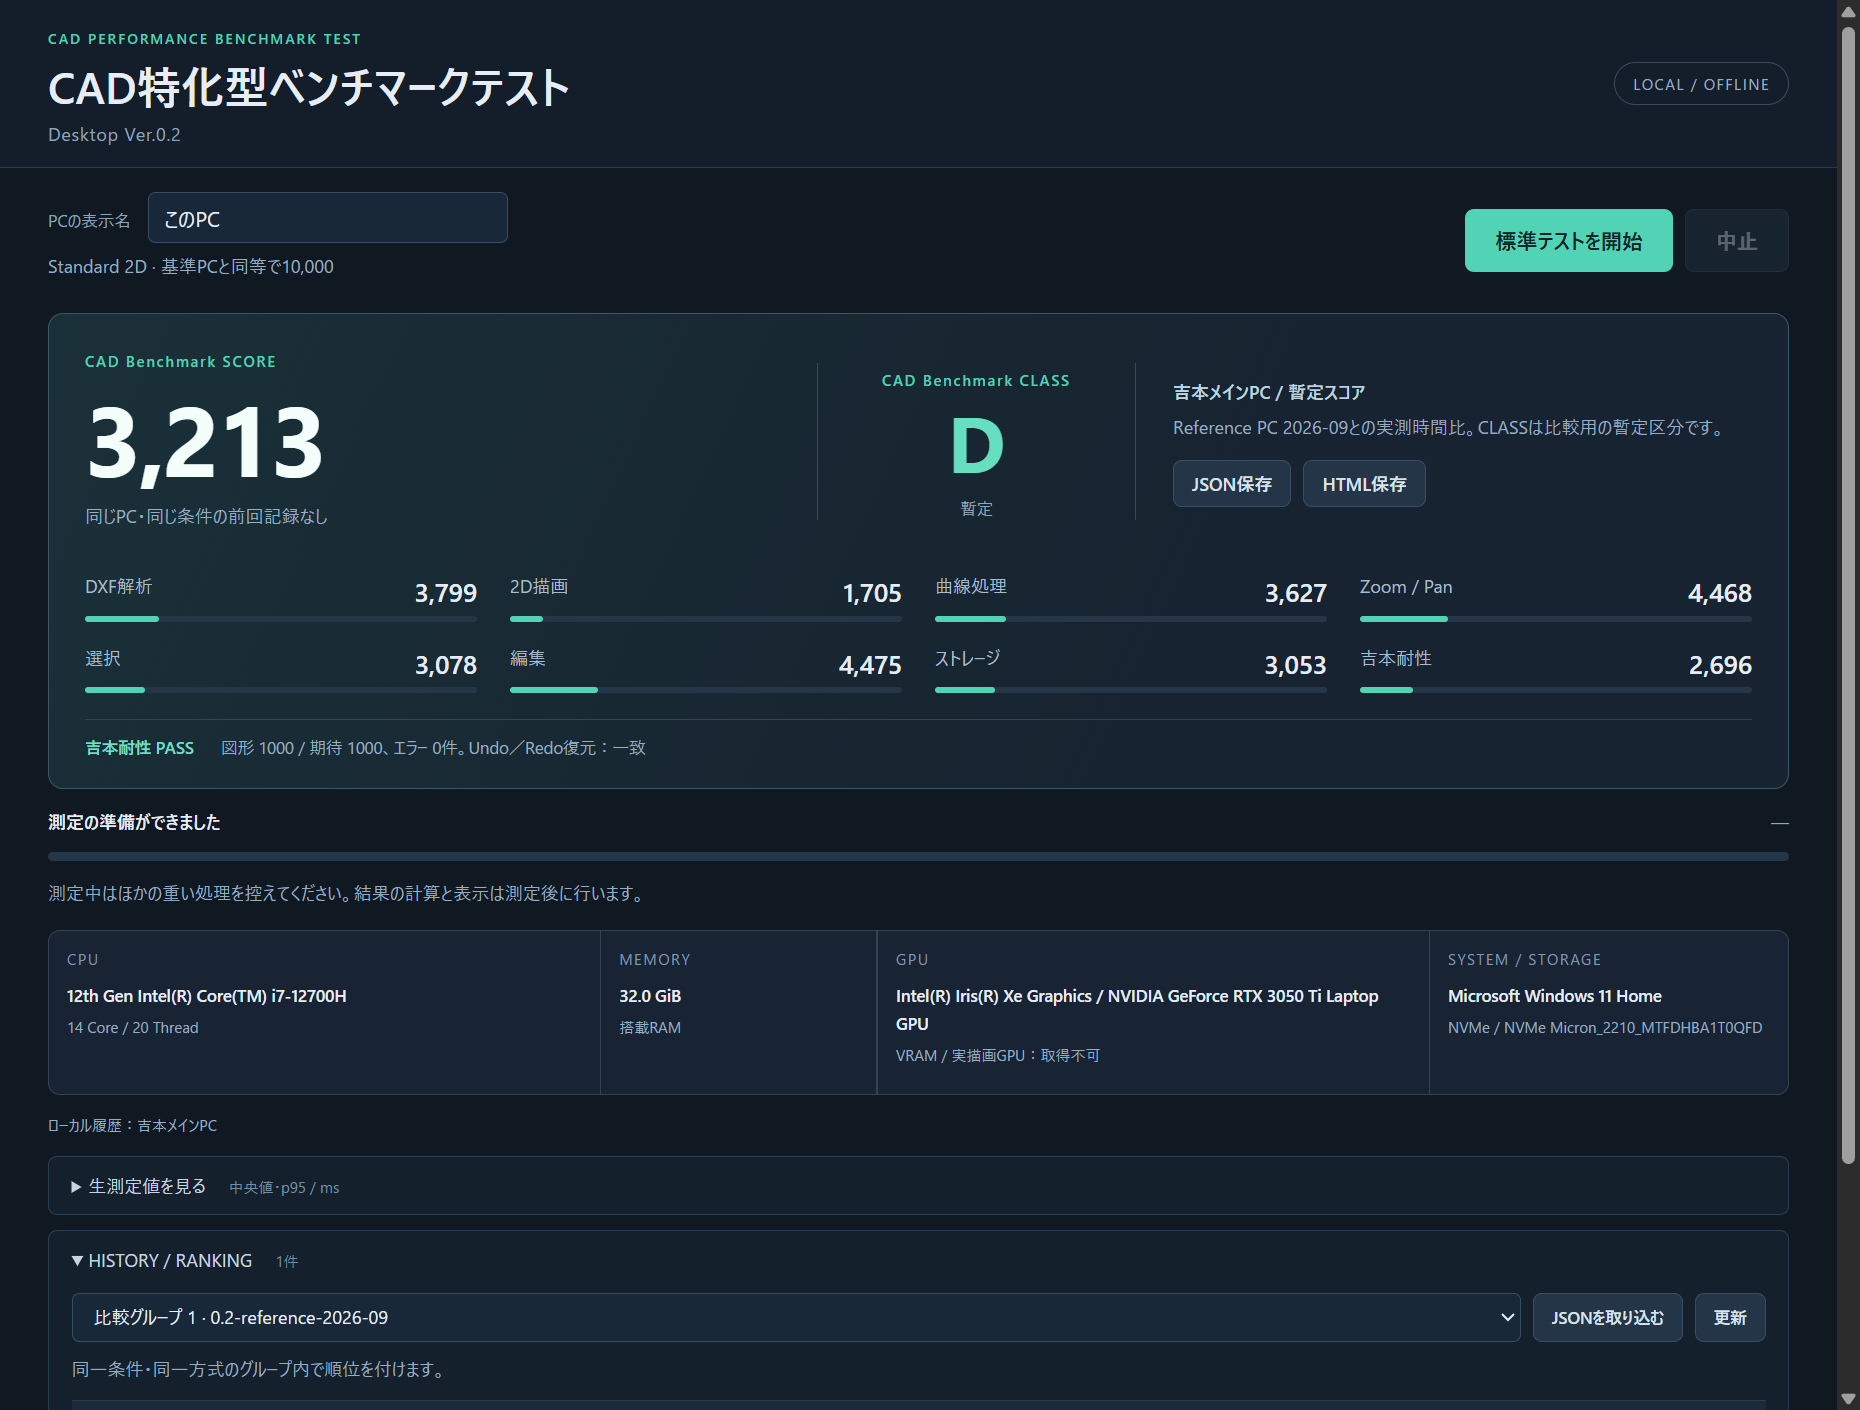The width and height of the screenshot is (1860, 1410).
Task: Click the NVMe Micron_2210 storage text
Action: [x=1605, y=1028]
